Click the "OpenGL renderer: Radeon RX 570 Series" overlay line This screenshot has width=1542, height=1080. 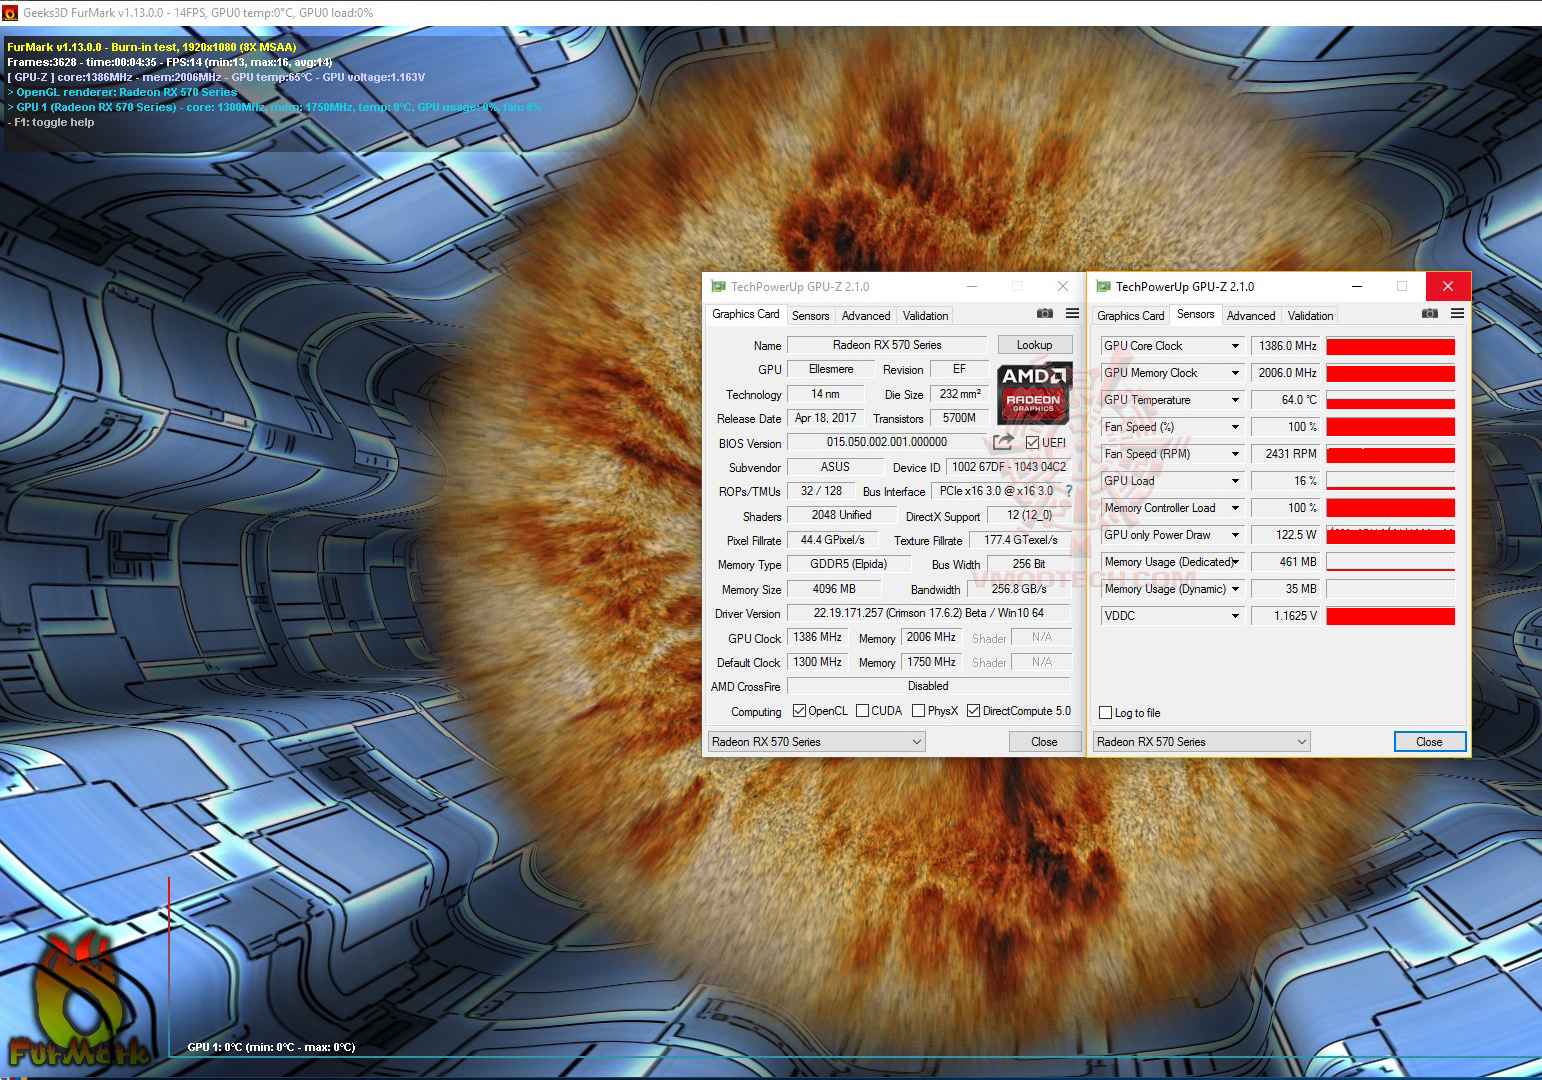[x=122, y=92]
